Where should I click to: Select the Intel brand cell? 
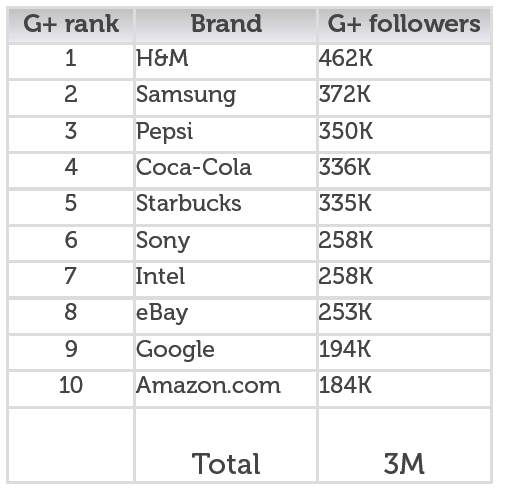click(226, 280)
